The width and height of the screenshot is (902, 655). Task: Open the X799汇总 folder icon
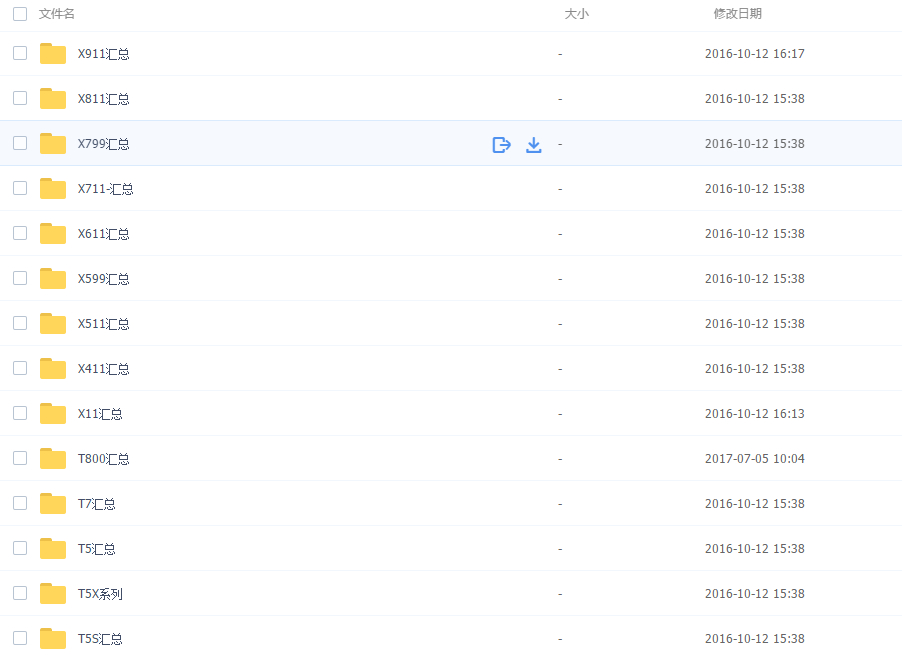[53, 143]
